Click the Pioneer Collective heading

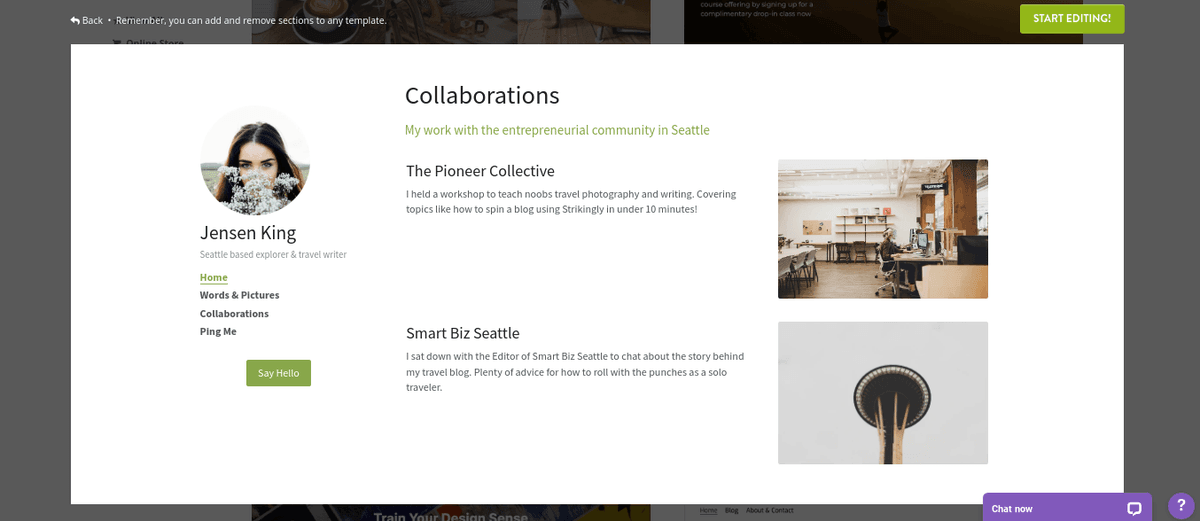pos(480,171)
